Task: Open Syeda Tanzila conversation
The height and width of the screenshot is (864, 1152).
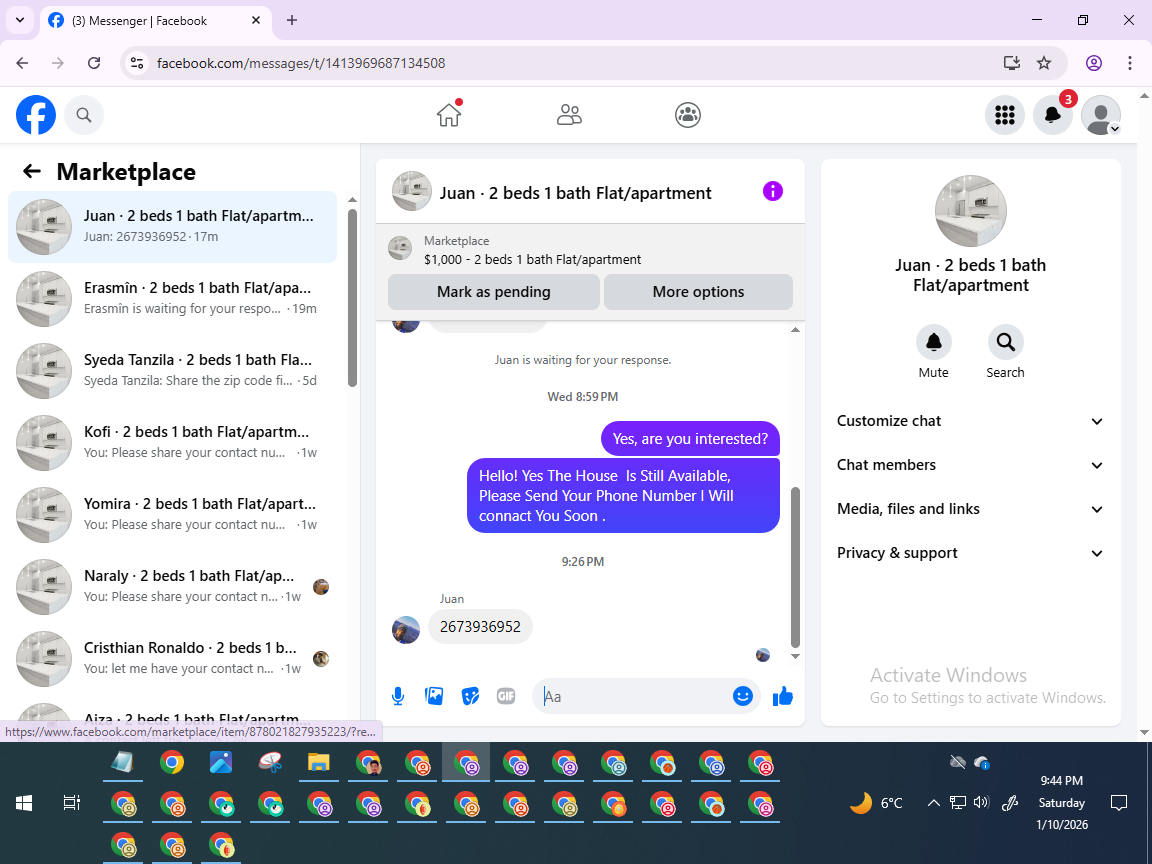Action: pos(172,370)
